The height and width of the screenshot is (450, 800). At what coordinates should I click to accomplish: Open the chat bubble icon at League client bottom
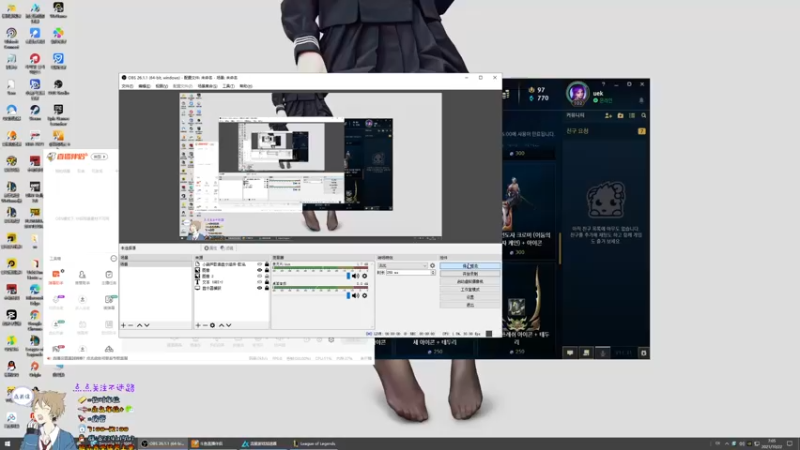pyautogui.click(x=570, y=353)
